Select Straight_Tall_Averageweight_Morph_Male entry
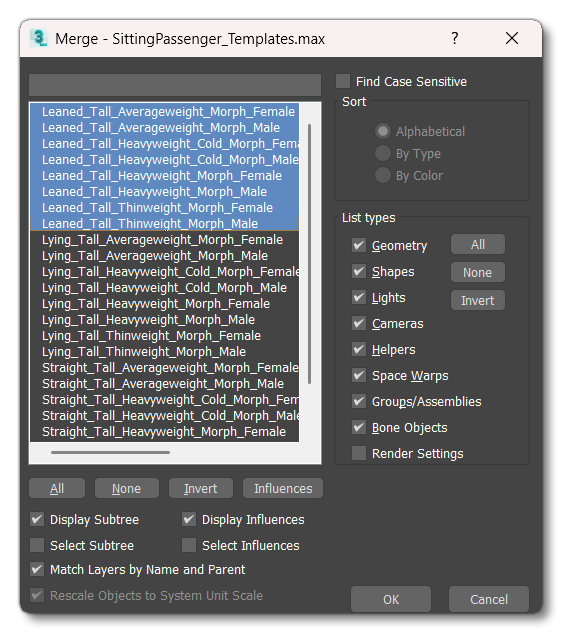Screen dimensions: 562x633 [165, 384]
